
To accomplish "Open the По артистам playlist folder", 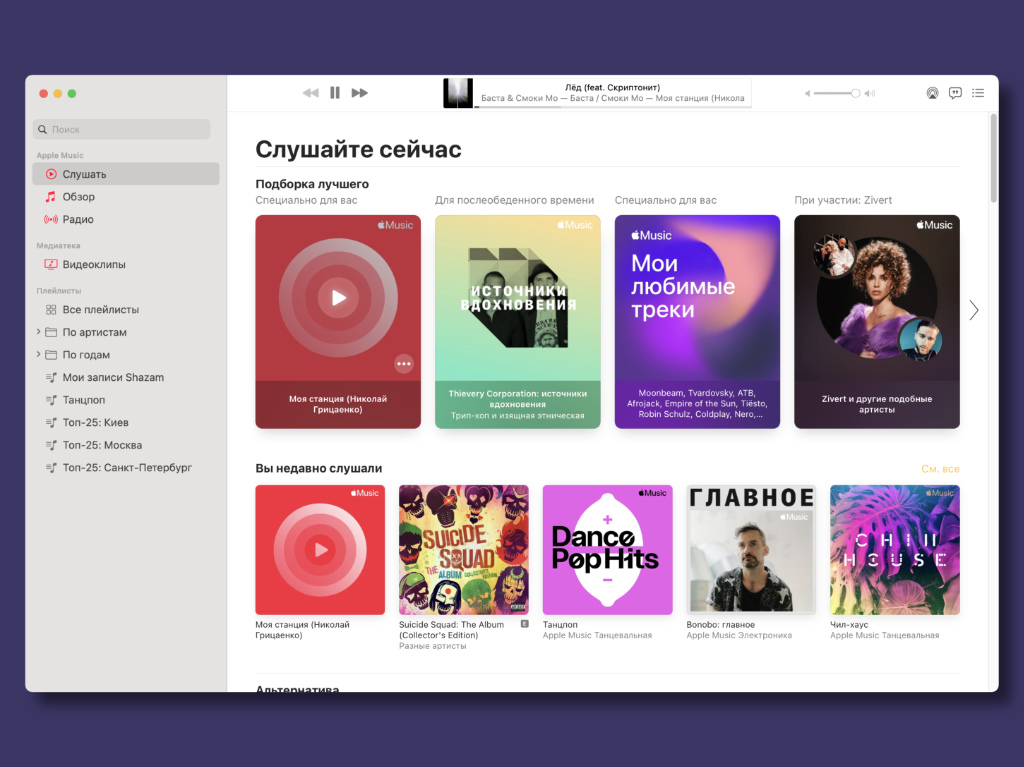I will (94, 332).
